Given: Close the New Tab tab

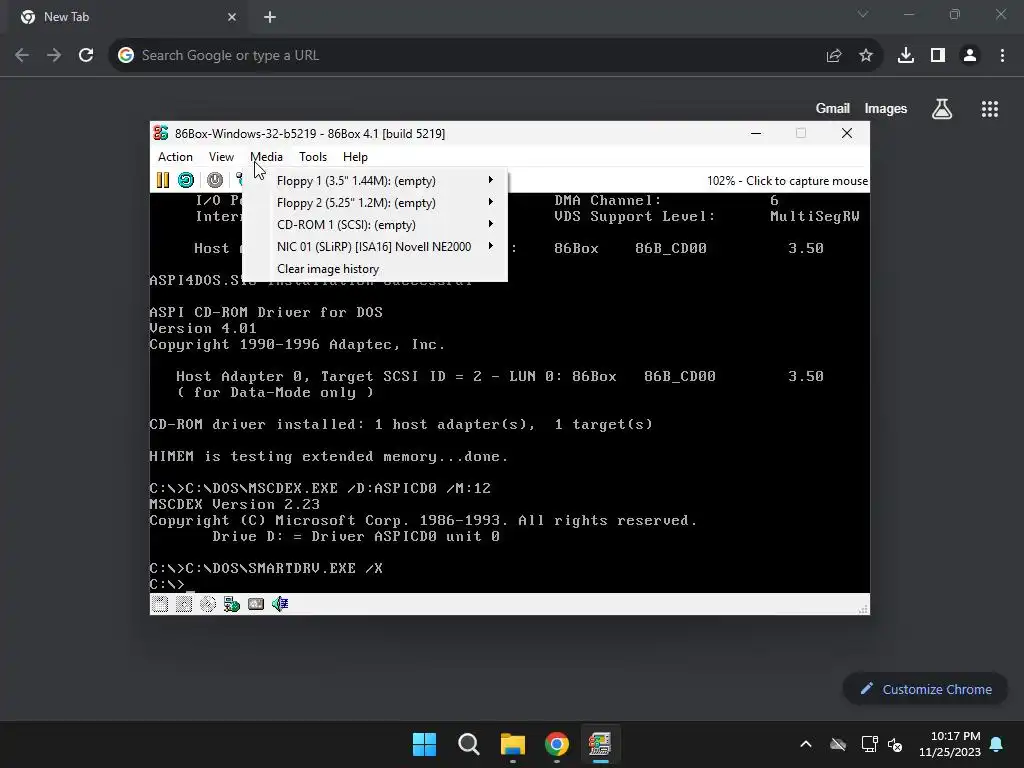Looking at the screenshot, I should pos(232,17).
